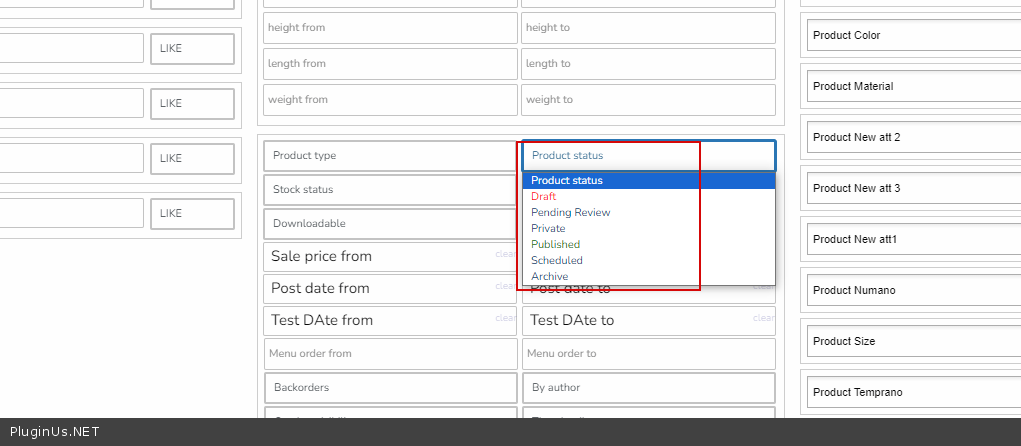Open the Product Material attribute selector

click(x=912, y=87)
